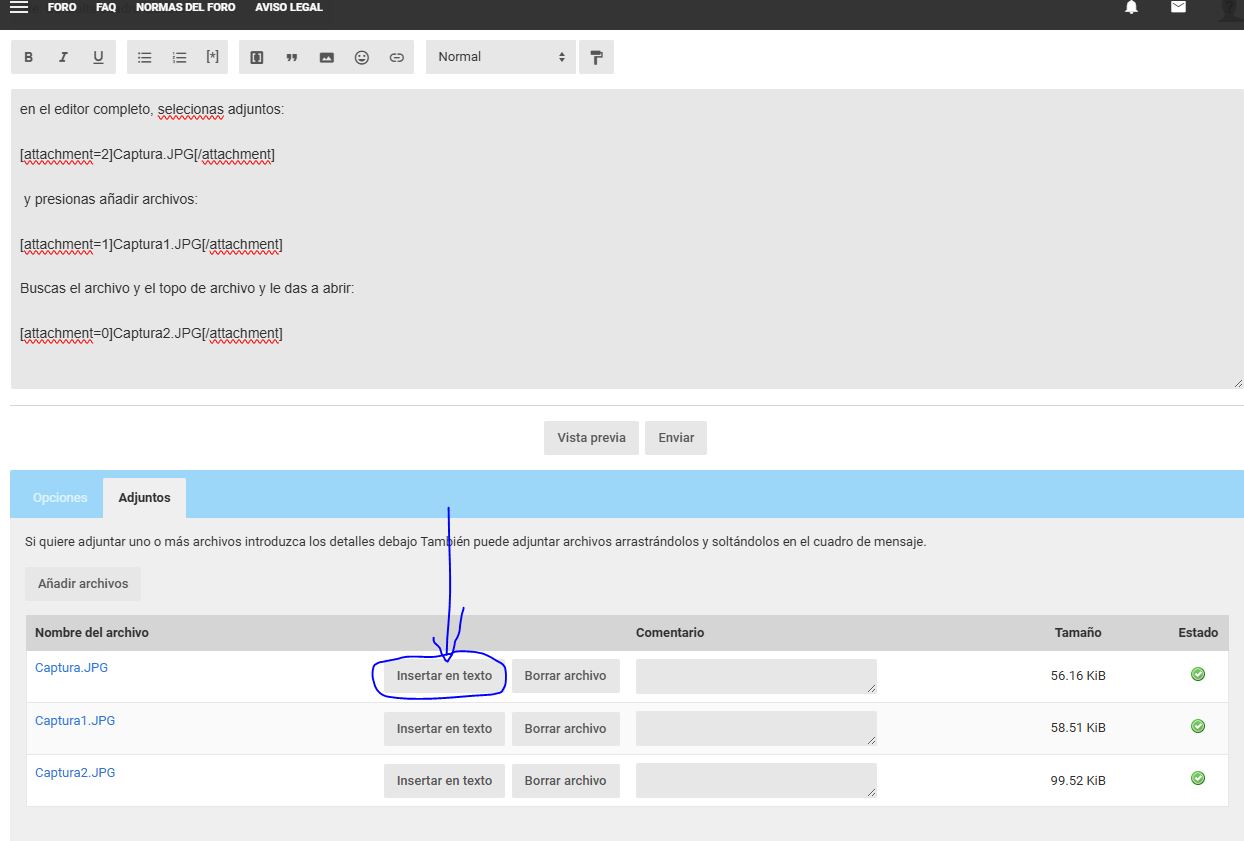Viewport: 1244px width, 841px height.
Task: Open Normas del Foro in navigation bar
Action: 185,7
